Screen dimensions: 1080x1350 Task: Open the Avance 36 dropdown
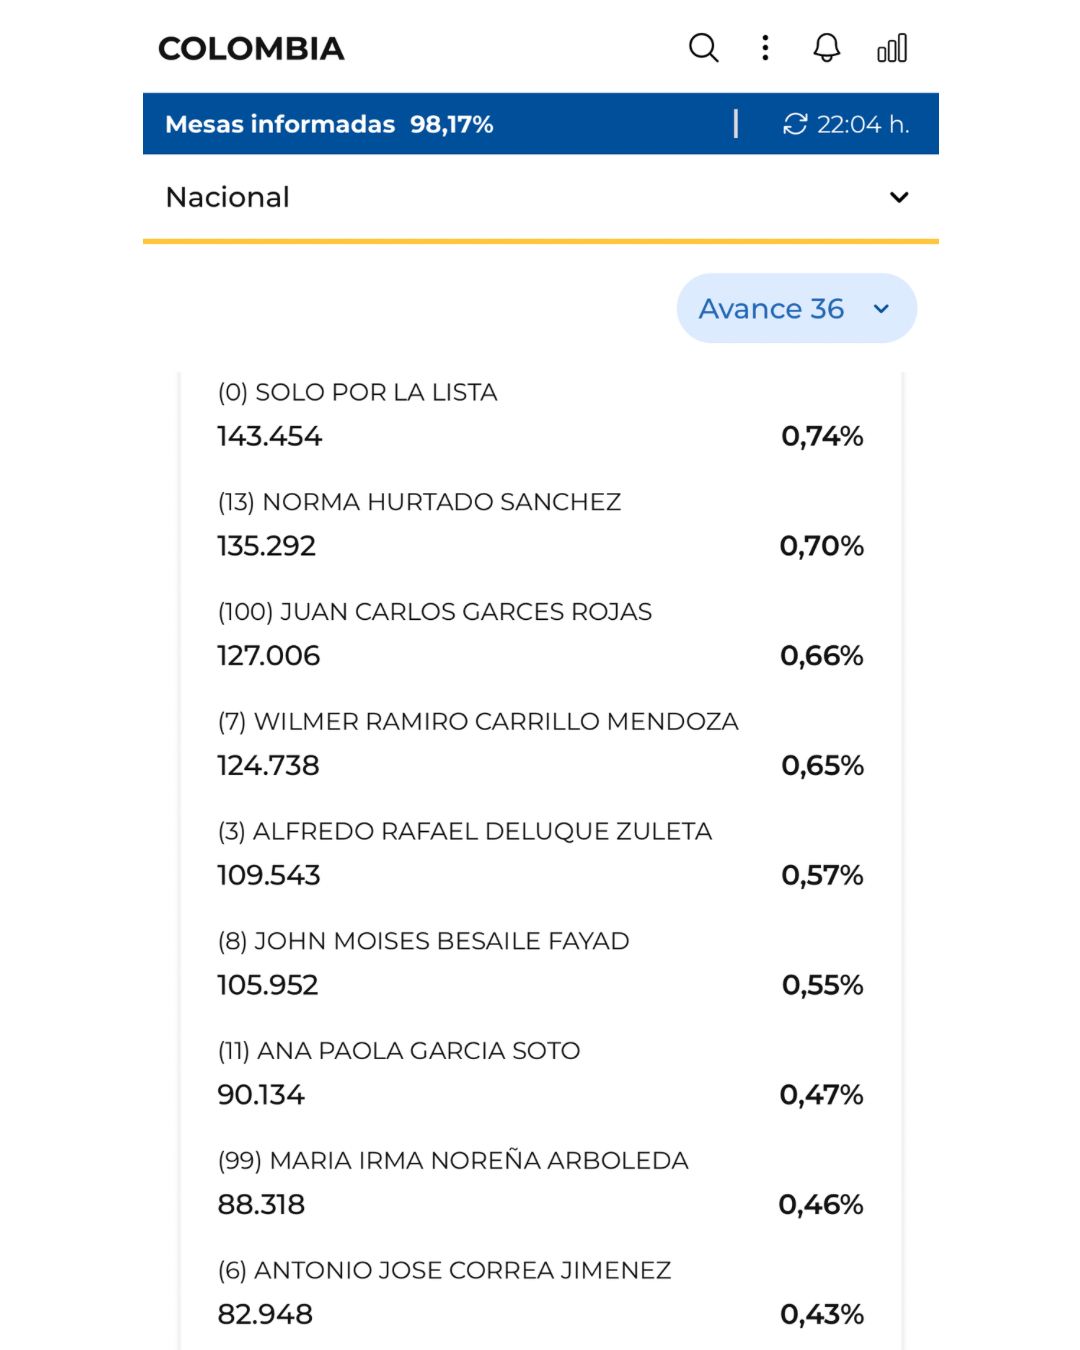click(796, 308)
